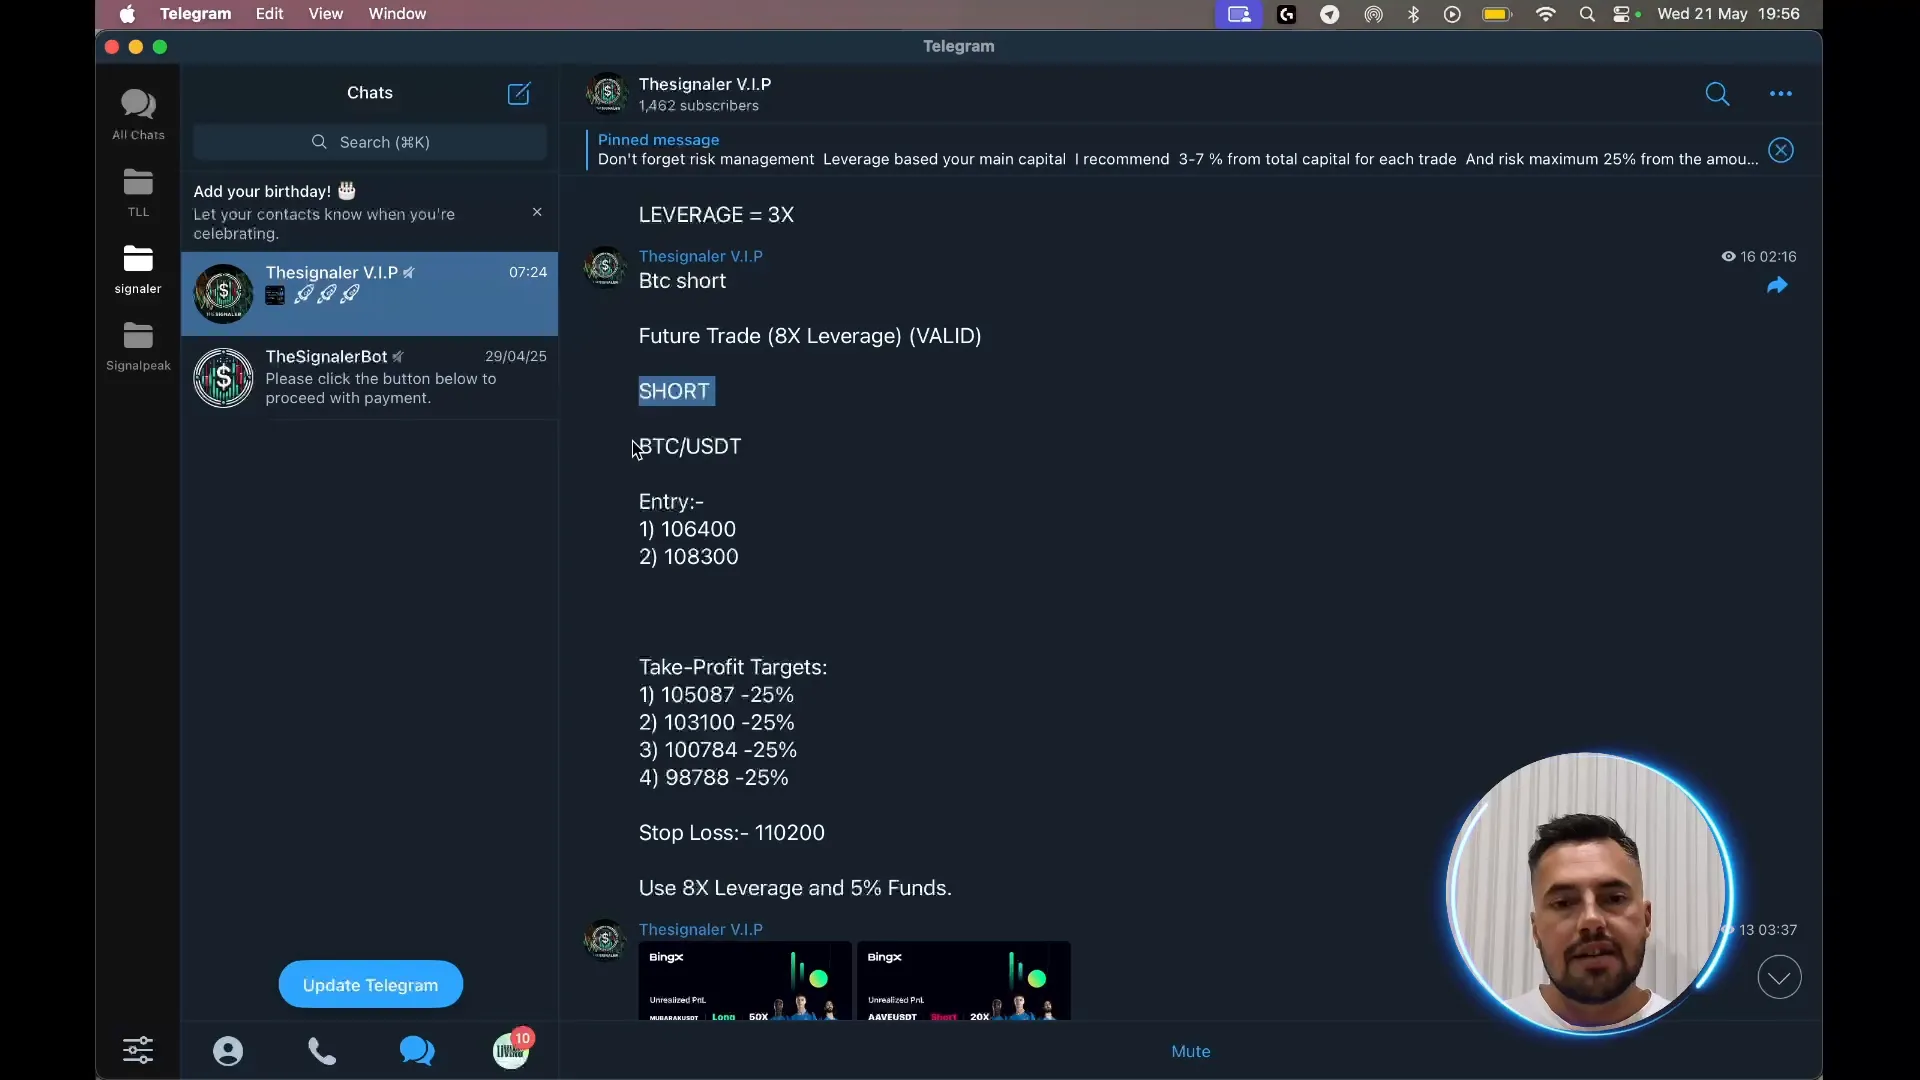Screen dimensions: 1920x1080
Task: Search within Thesignaler V.I.P channel
Action: click(x=1717, y=94)
